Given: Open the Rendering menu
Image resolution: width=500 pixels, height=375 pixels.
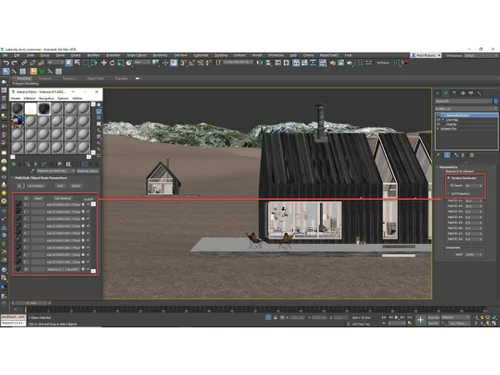Looking at the screenshot, I should point(160,55).
